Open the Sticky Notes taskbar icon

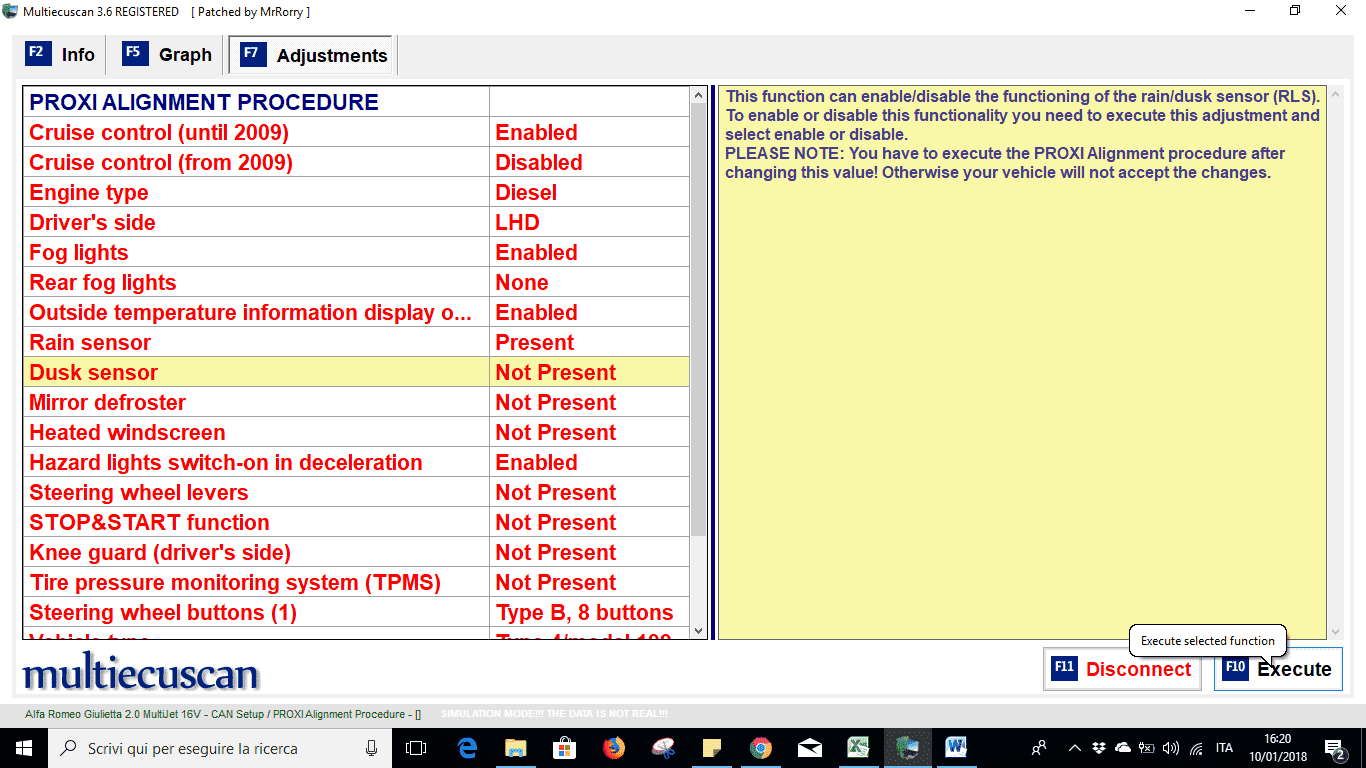point(712,748)
